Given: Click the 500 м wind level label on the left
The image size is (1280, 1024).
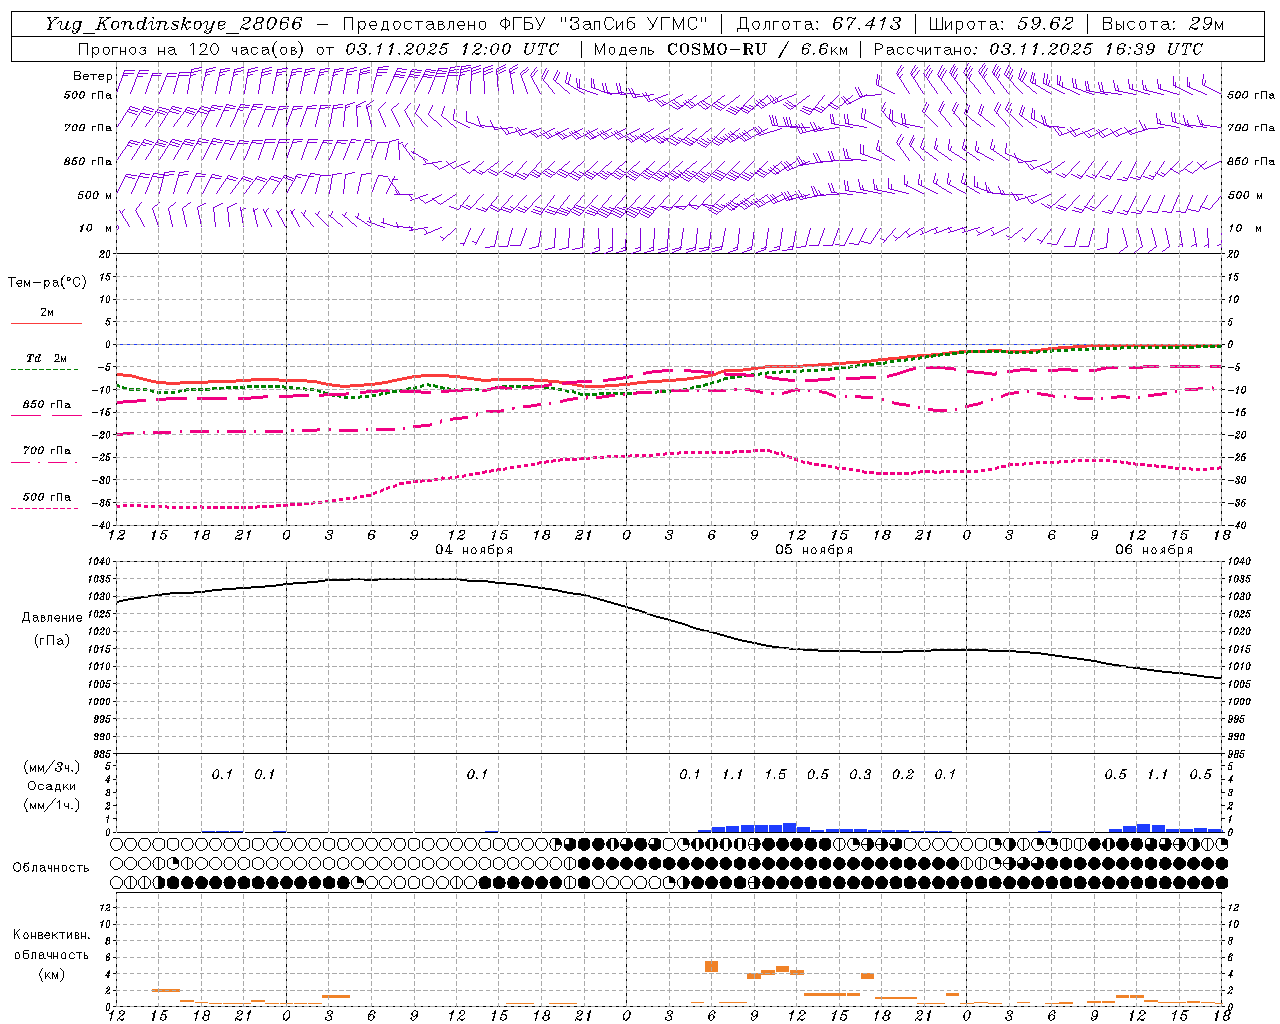Looking at the screenshot, I should [x=95, y=195].
